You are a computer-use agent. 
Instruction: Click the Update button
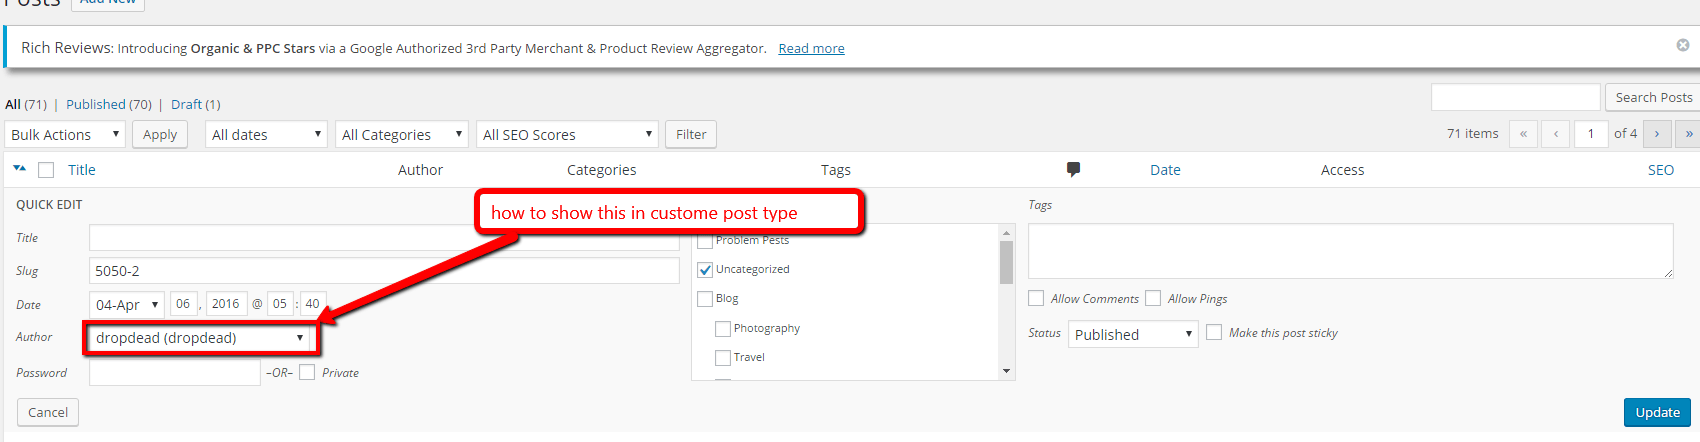point(1657,412)
